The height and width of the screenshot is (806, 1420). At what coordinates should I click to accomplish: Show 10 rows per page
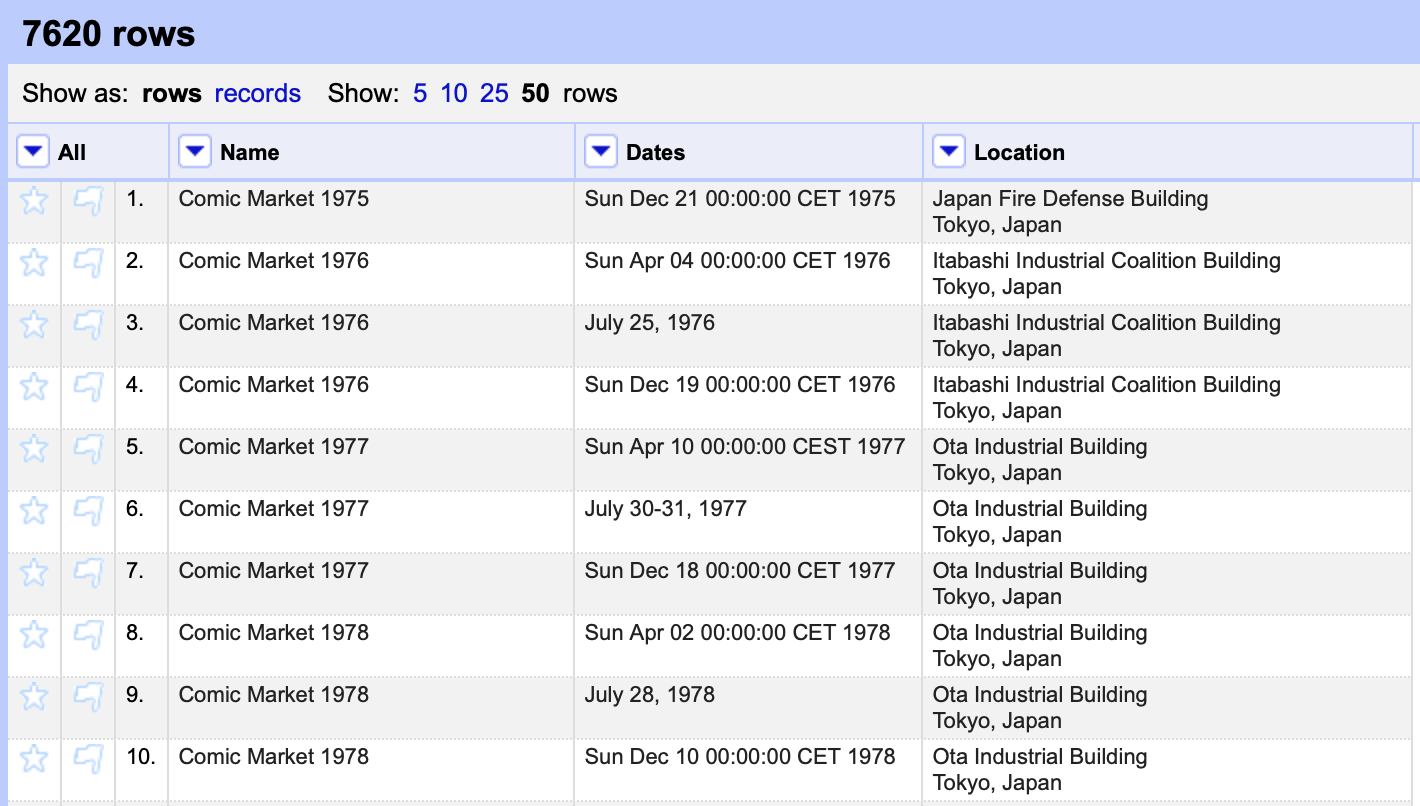tap(453, 93)
